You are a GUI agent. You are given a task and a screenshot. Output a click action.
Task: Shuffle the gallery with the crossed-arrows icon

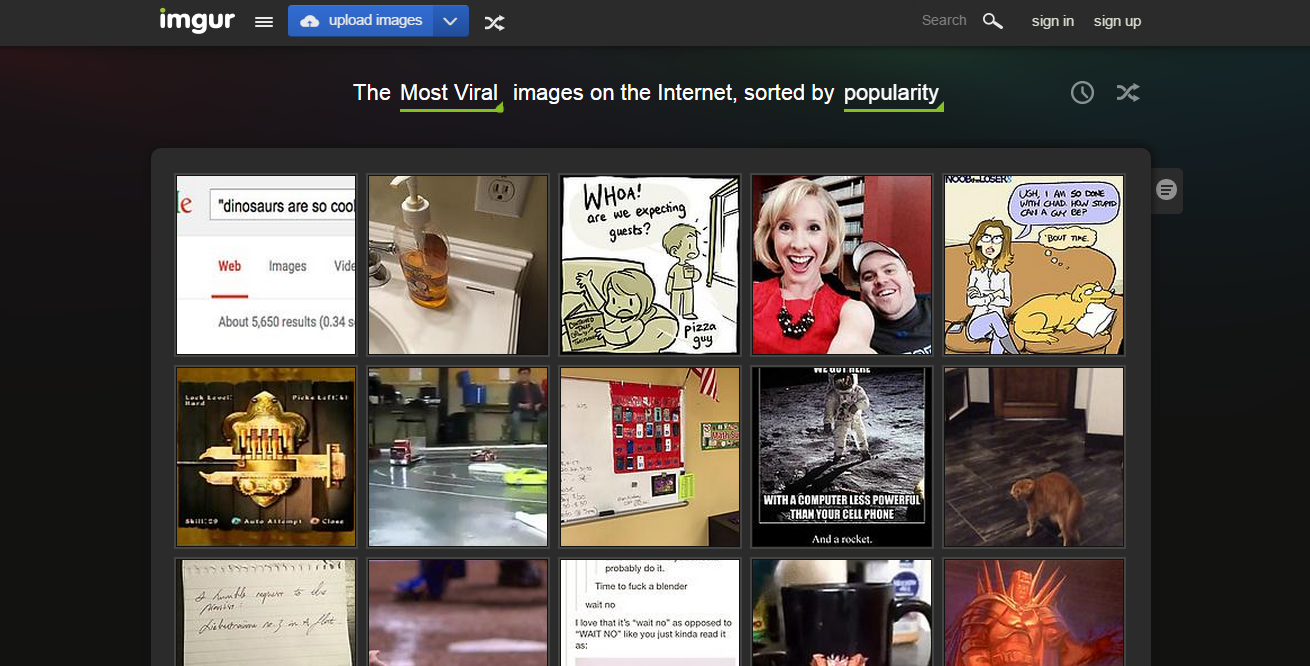[x=1128, y=92]
